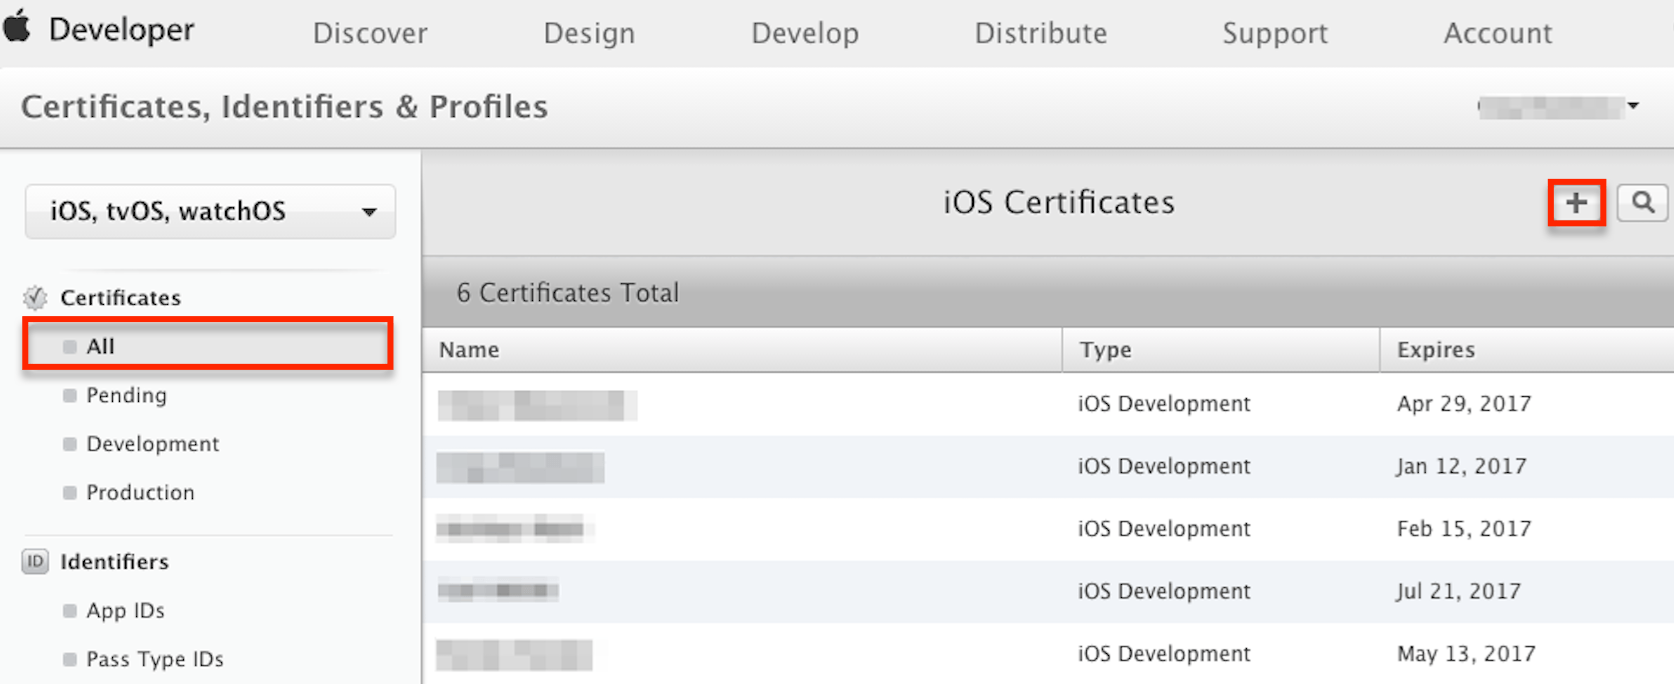Click iOS Development type in Feb 15 row
This screenshot has width=1674, height=684.
1164,529
